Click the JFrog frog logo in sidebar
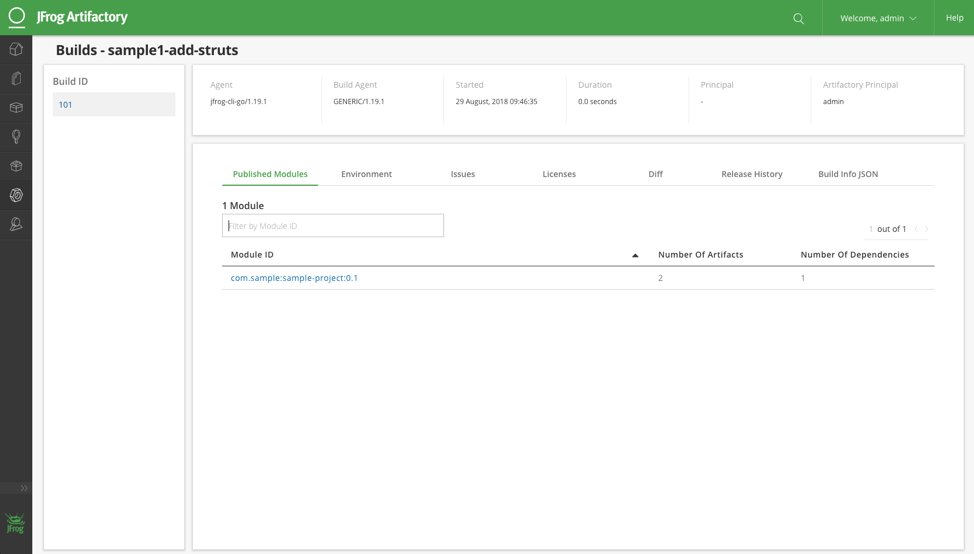The image size is (974, 554). (16, 523)
